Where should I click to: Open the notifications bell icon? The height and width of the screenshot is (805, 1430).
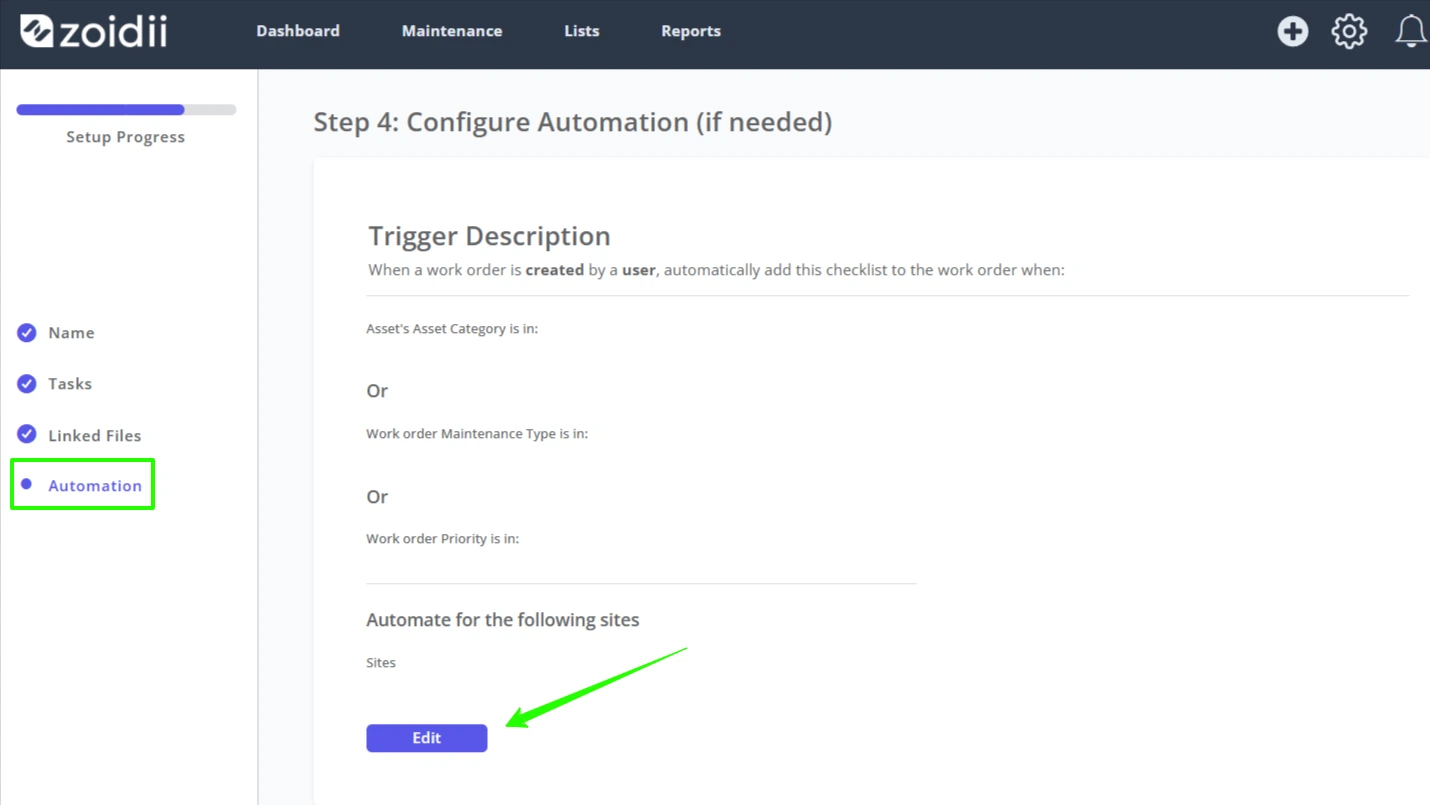1411,31
